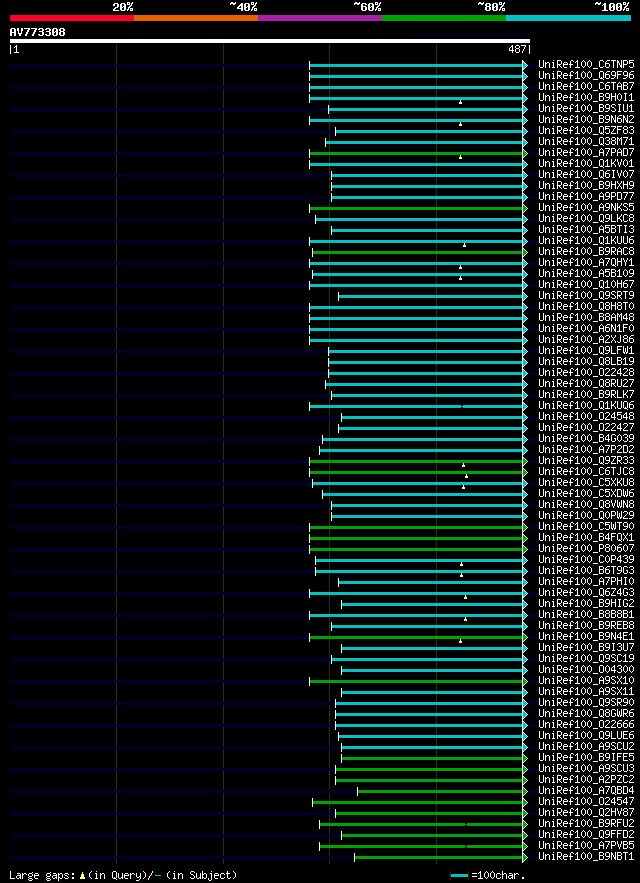Open the UniRef100_B8AM48 hit label
Image resolution: width=640 pixels, height=883 pixels.
point(586,318)
